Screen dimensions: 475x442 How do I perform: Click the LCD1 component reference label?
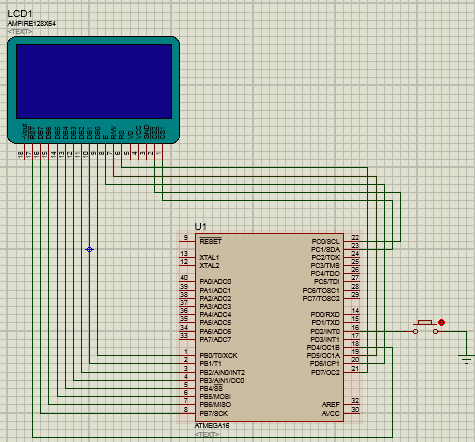[x=20, y=14]
